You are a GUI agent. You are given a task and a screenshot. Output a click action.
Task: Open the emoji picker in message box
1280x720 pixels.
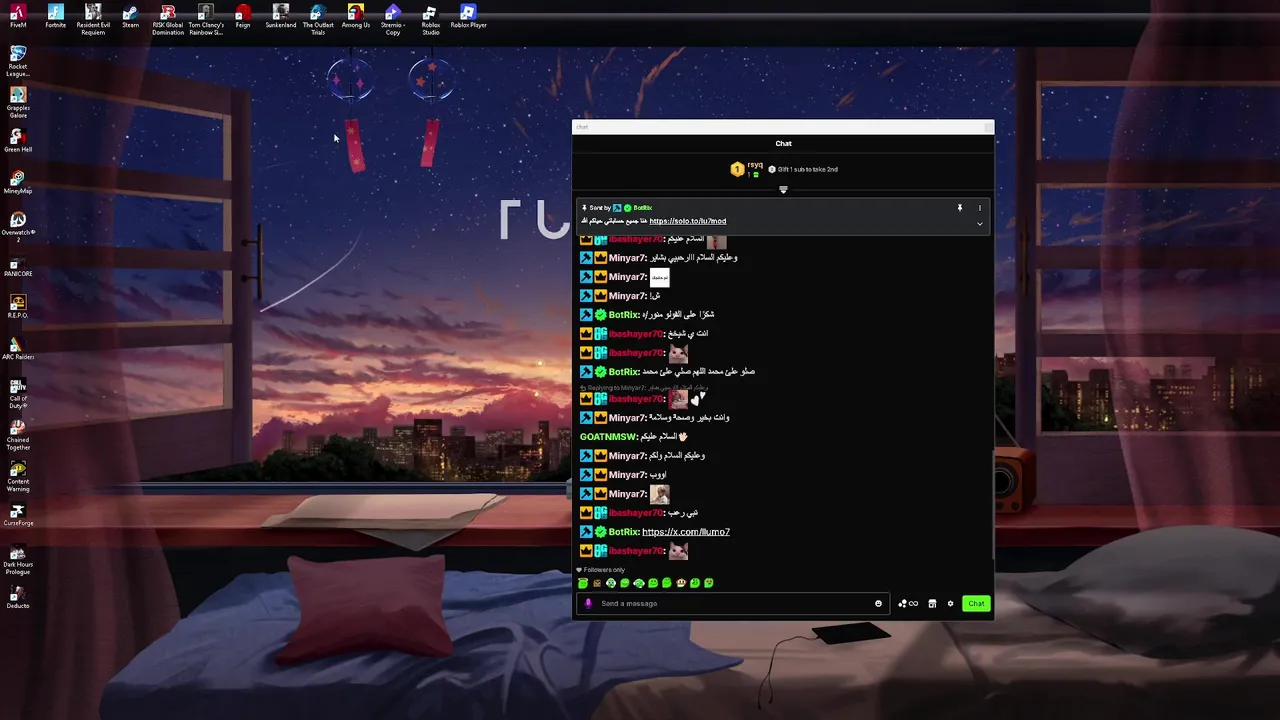point(878,603)
